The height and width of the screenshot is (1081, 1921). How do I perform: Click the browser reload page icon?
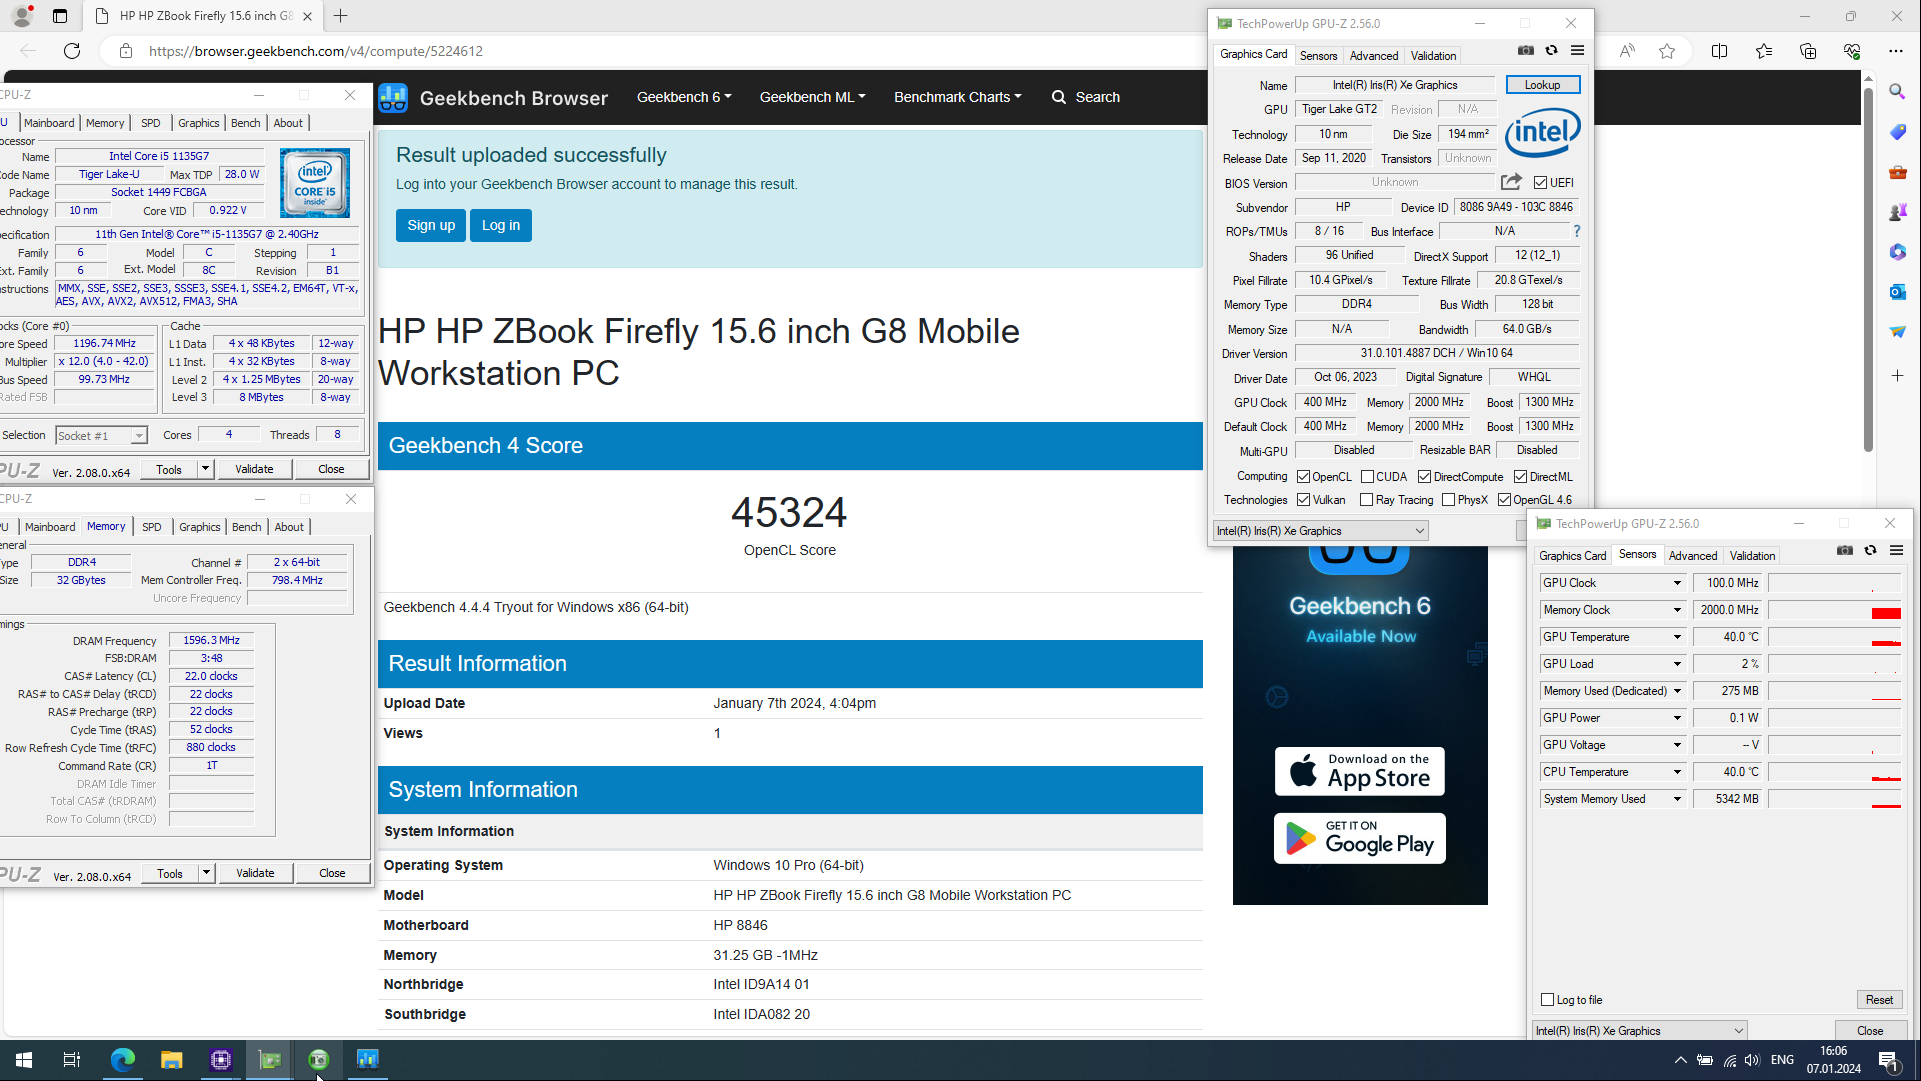(x=72, y=51)
